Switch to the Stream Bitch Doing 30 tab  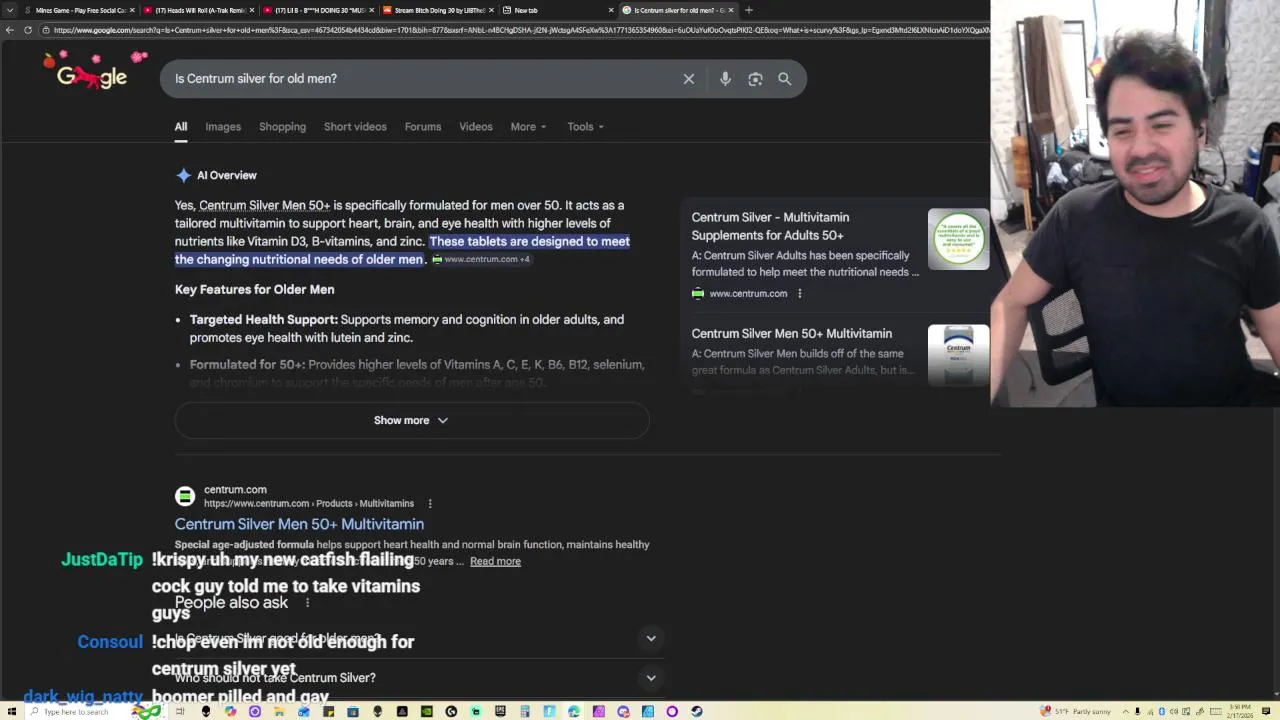[436, 10]
